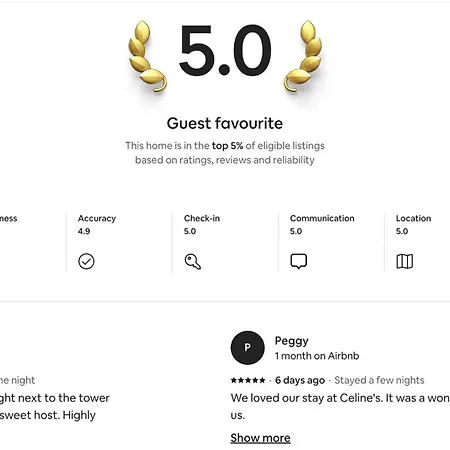Open reviewer name Peggy
Viewport: 450px width, 450px height.
tap(292, 341)
